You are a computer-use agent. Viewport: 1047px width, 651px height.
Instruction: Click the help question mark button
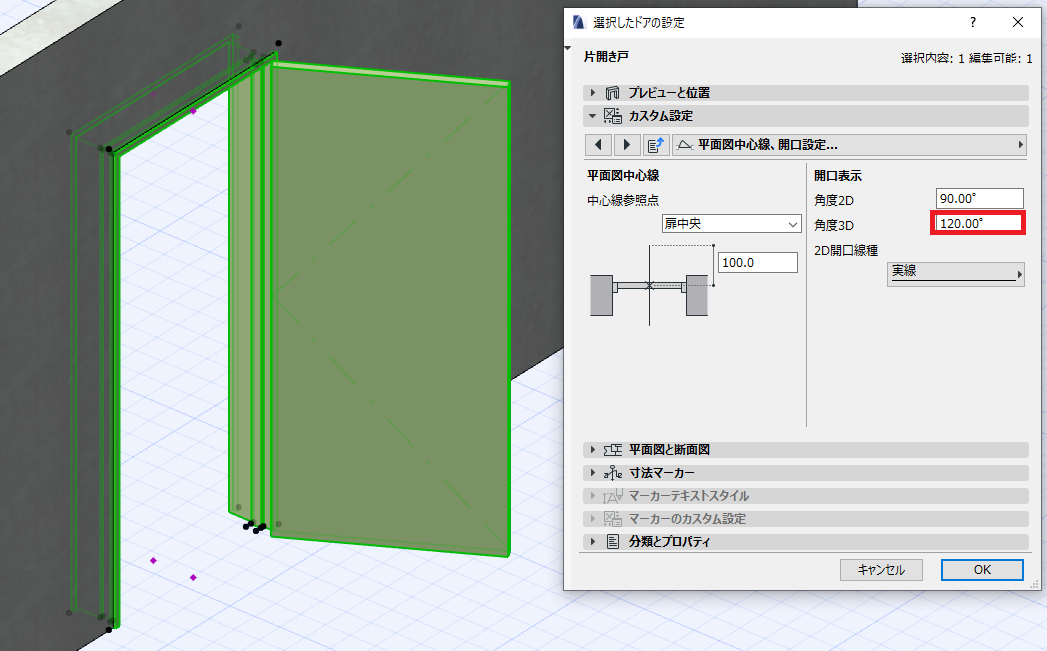973,23
